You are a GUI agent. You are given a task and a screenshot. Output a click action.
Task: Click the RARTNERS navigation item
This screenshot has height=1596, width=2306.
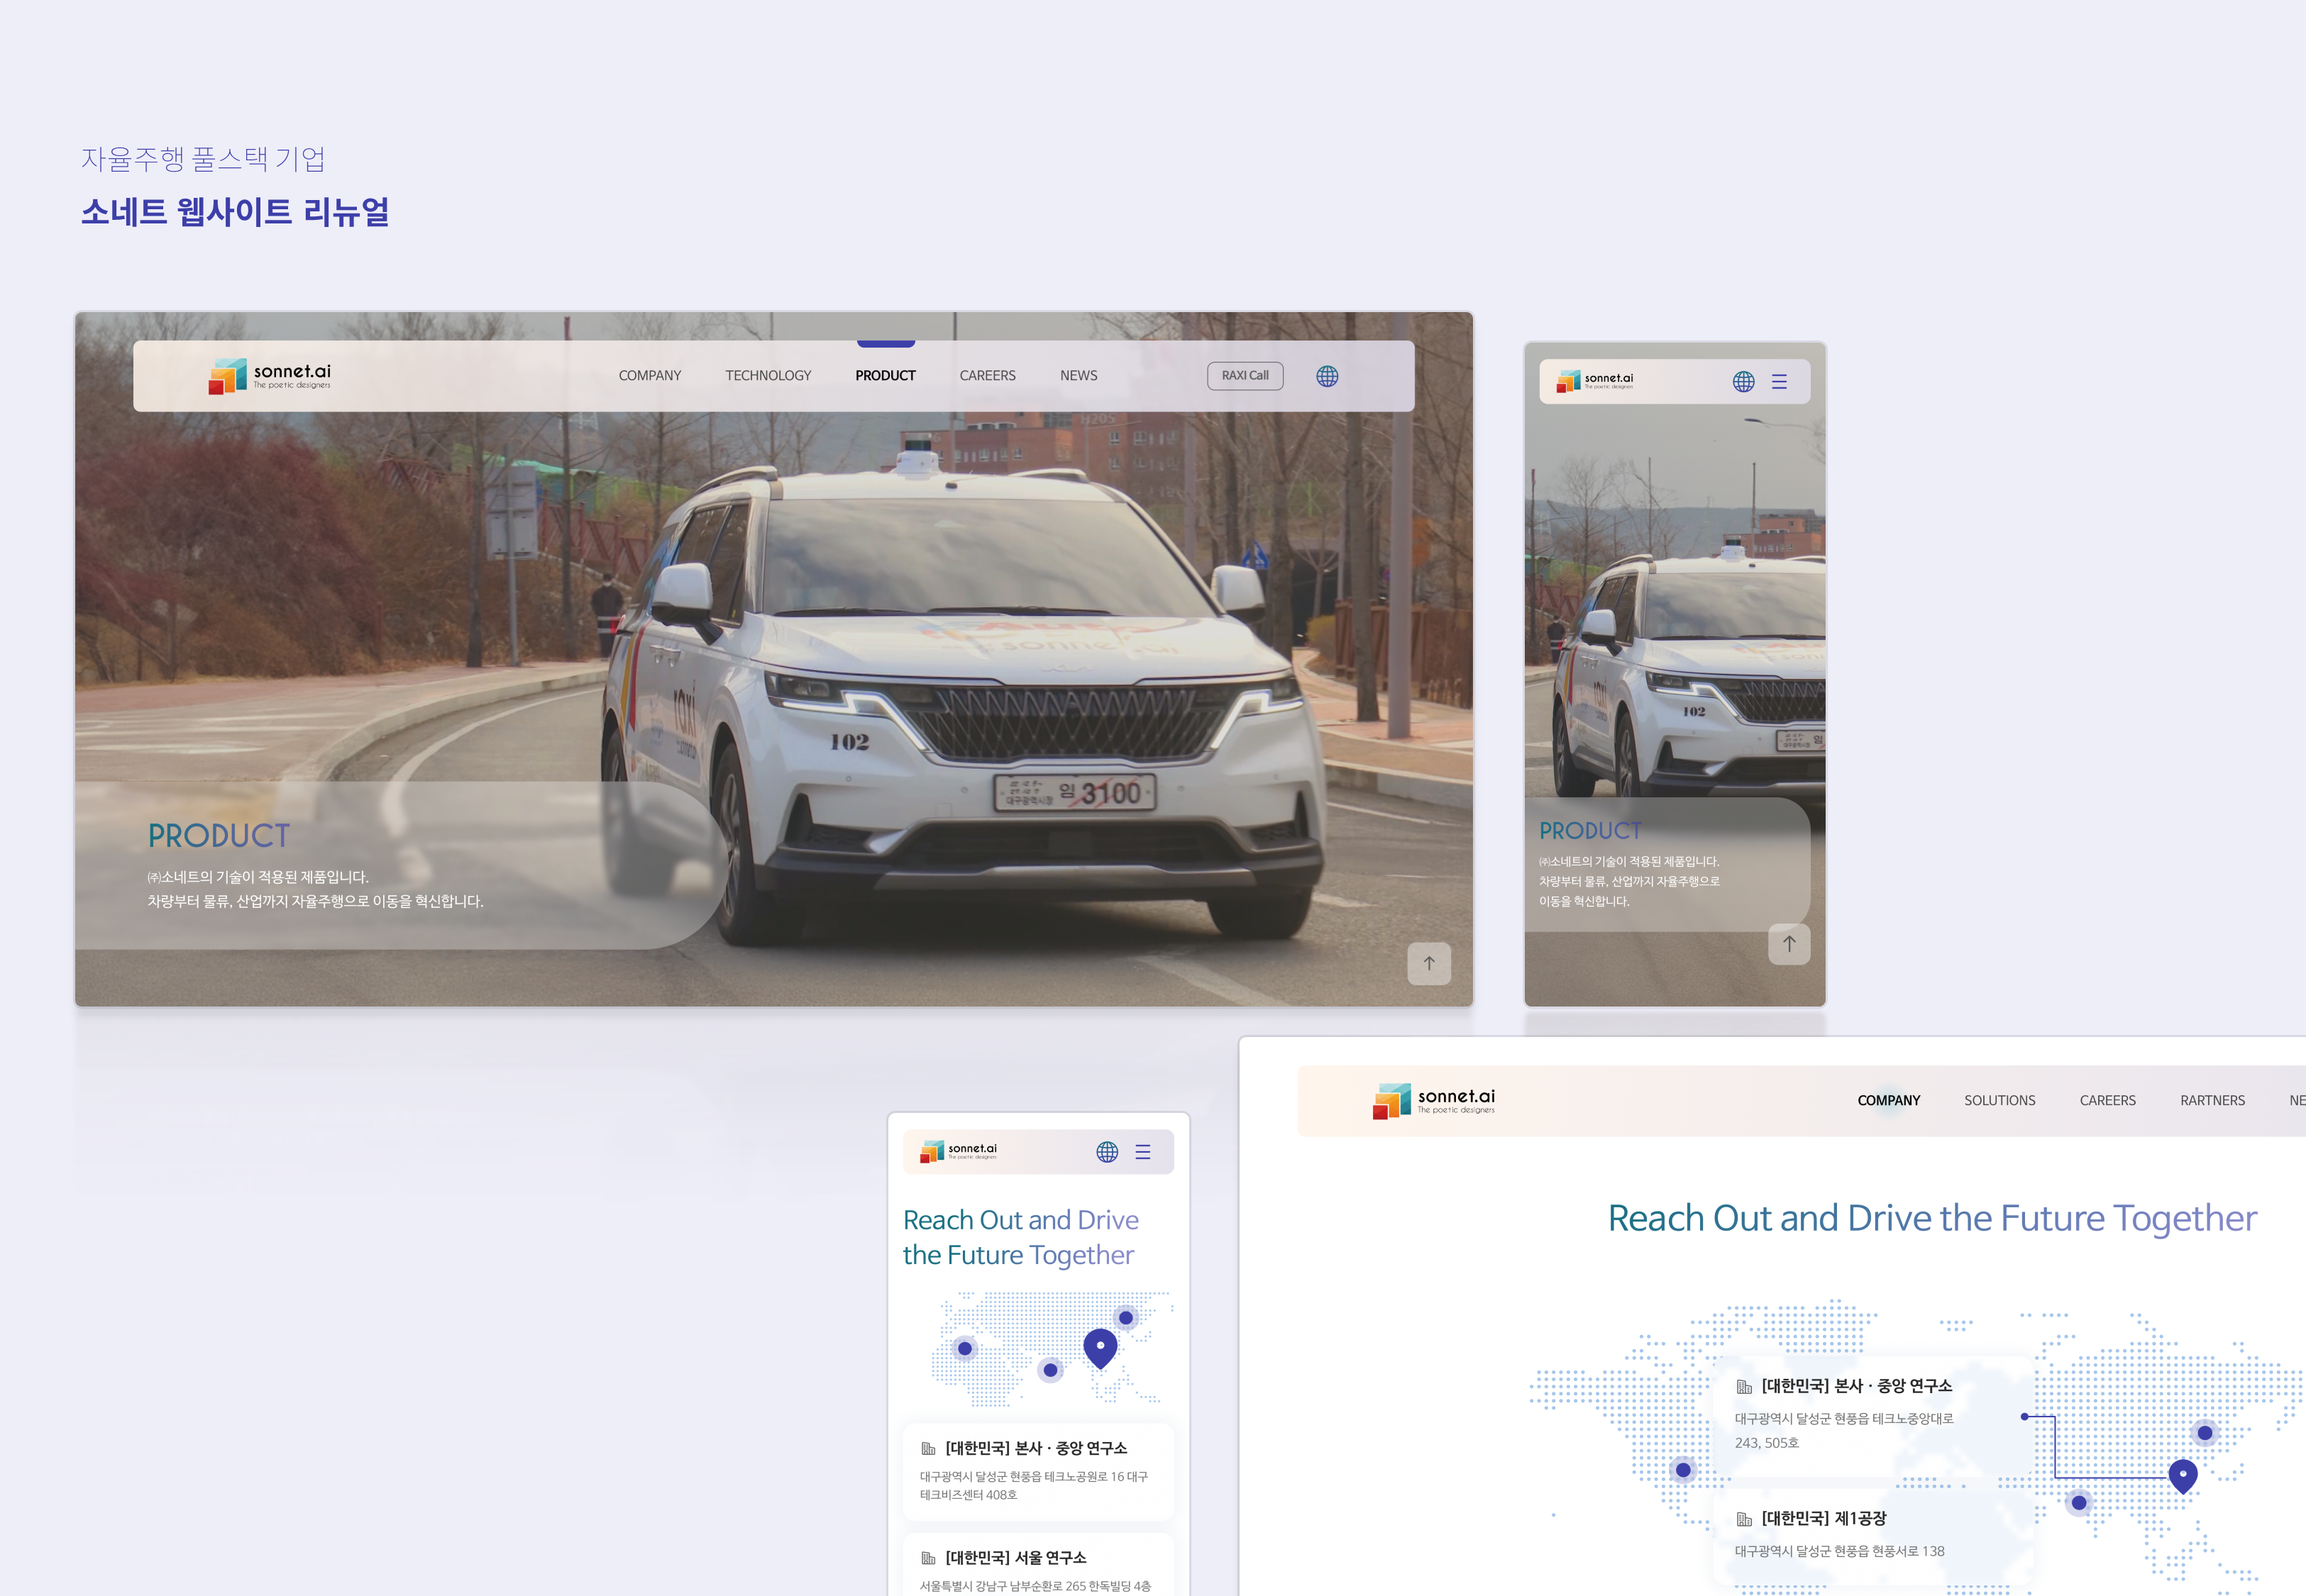pos(2212,1100)
